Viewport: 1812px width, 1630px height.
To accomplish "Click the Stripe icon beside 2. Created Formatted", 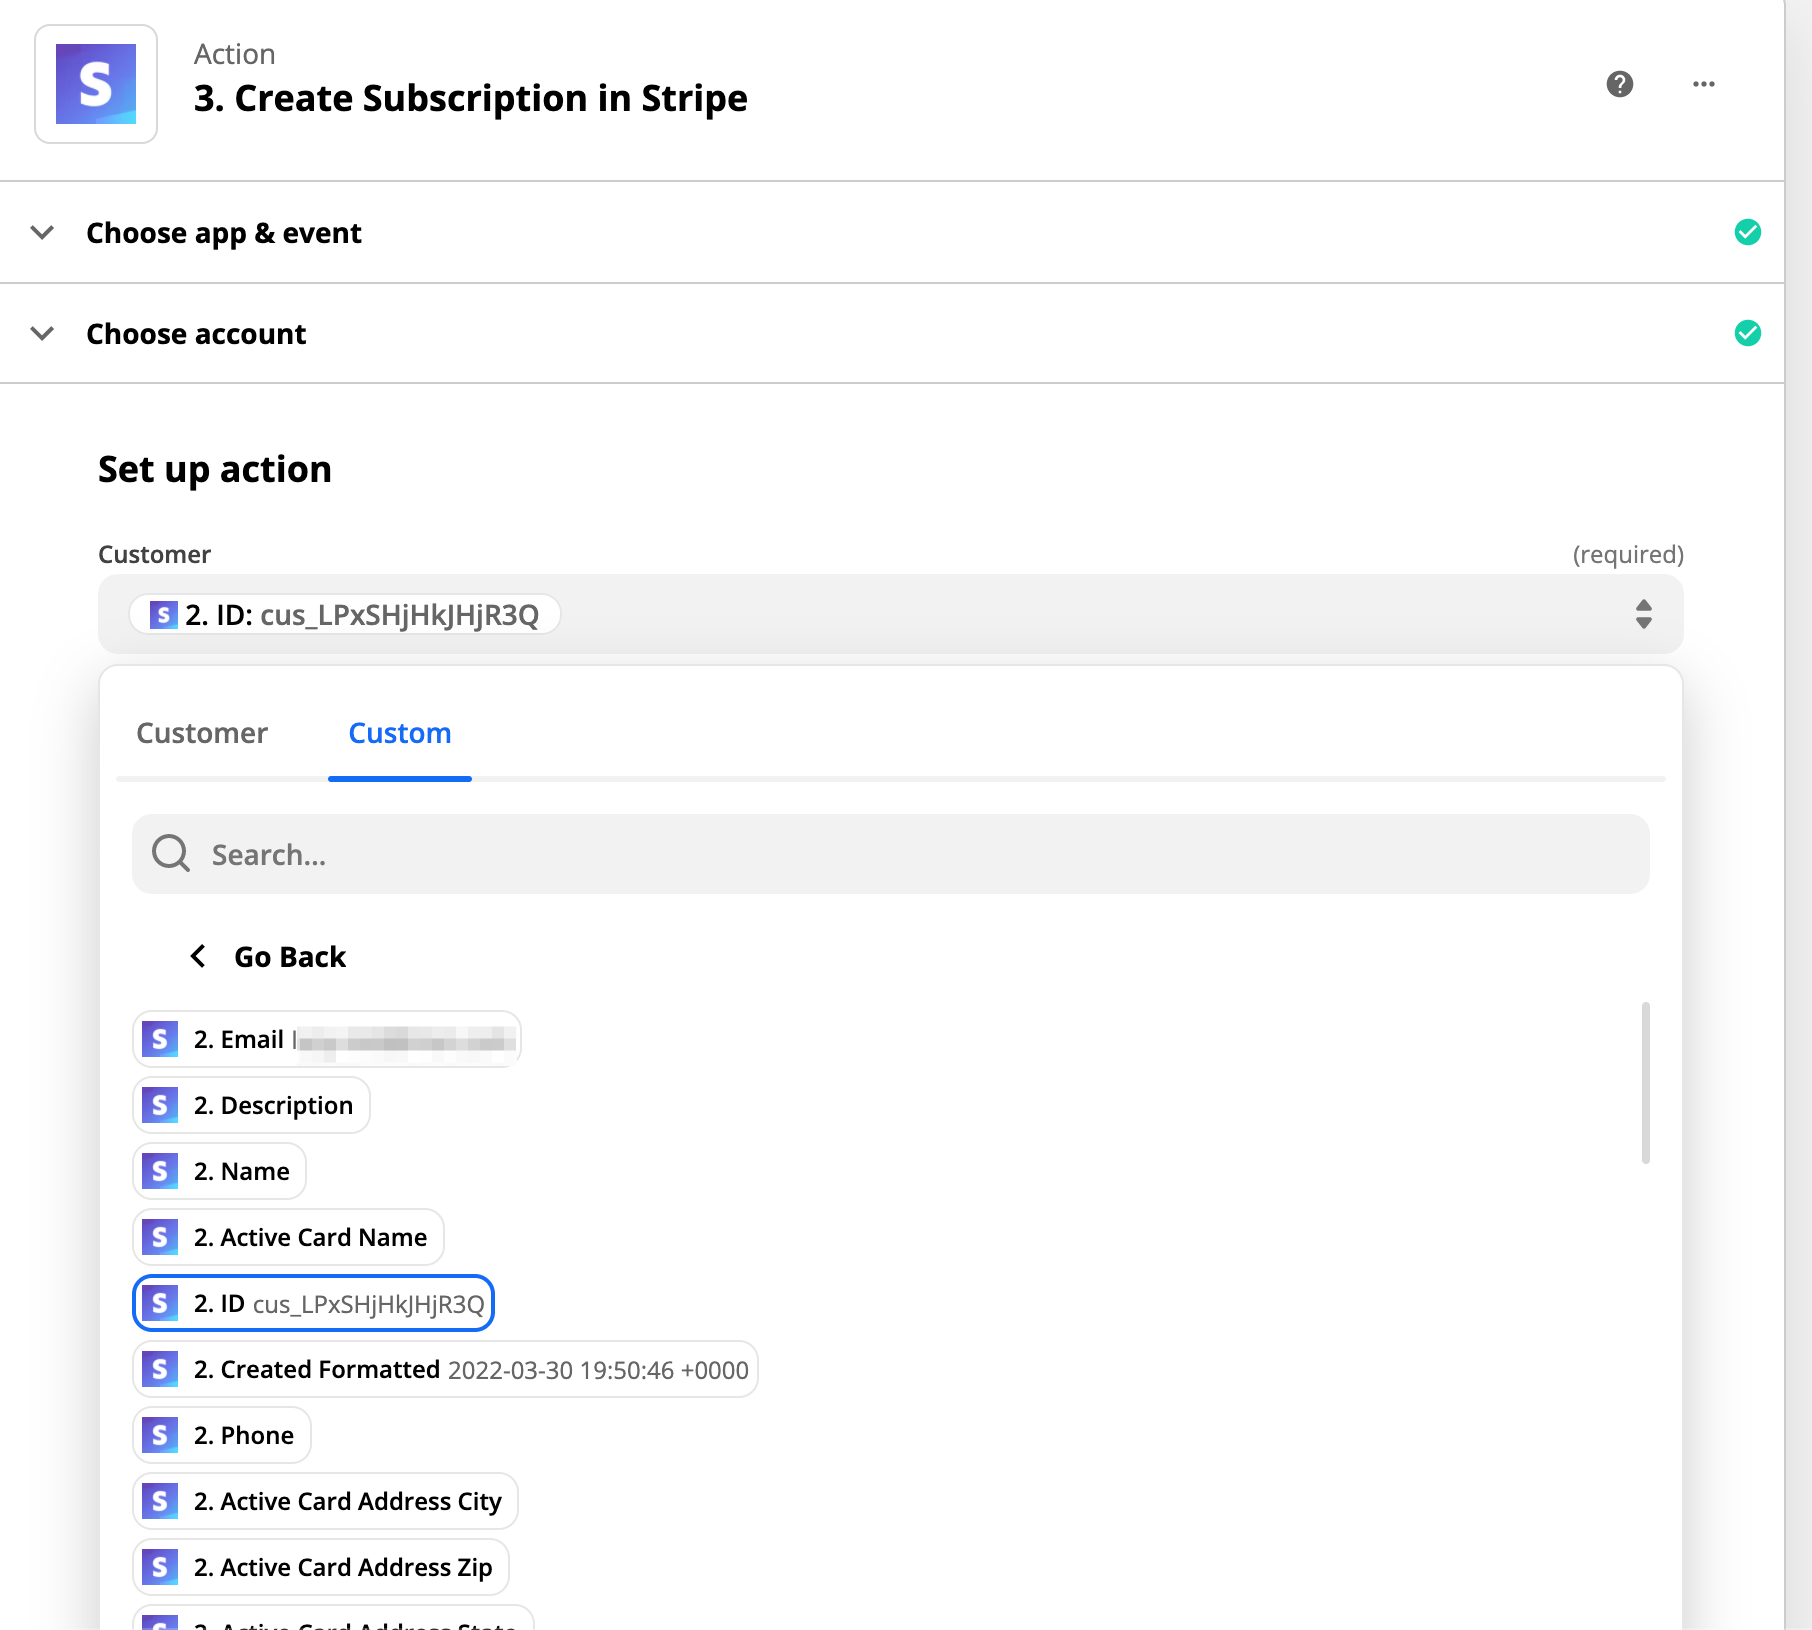I will click(160, 1369).
